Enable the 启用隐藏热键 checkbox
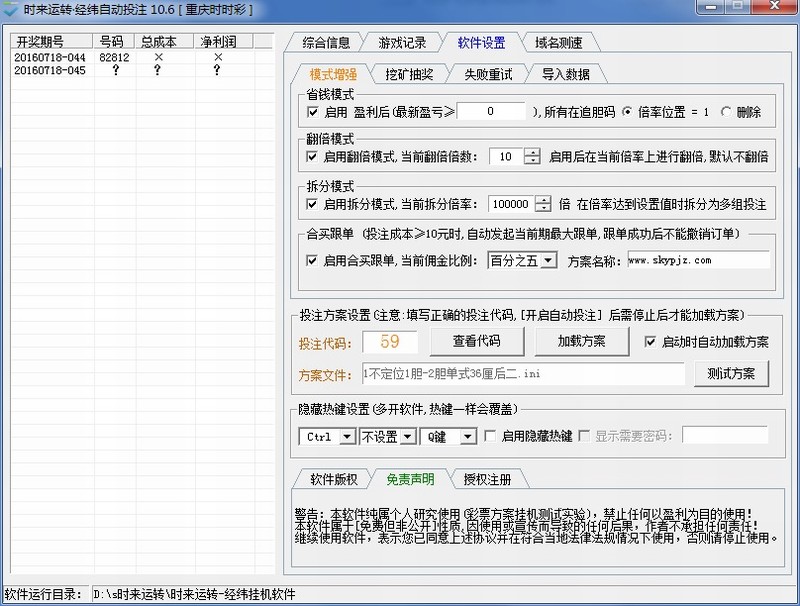The height and width of the screenshot is (606, 800). 490,436
